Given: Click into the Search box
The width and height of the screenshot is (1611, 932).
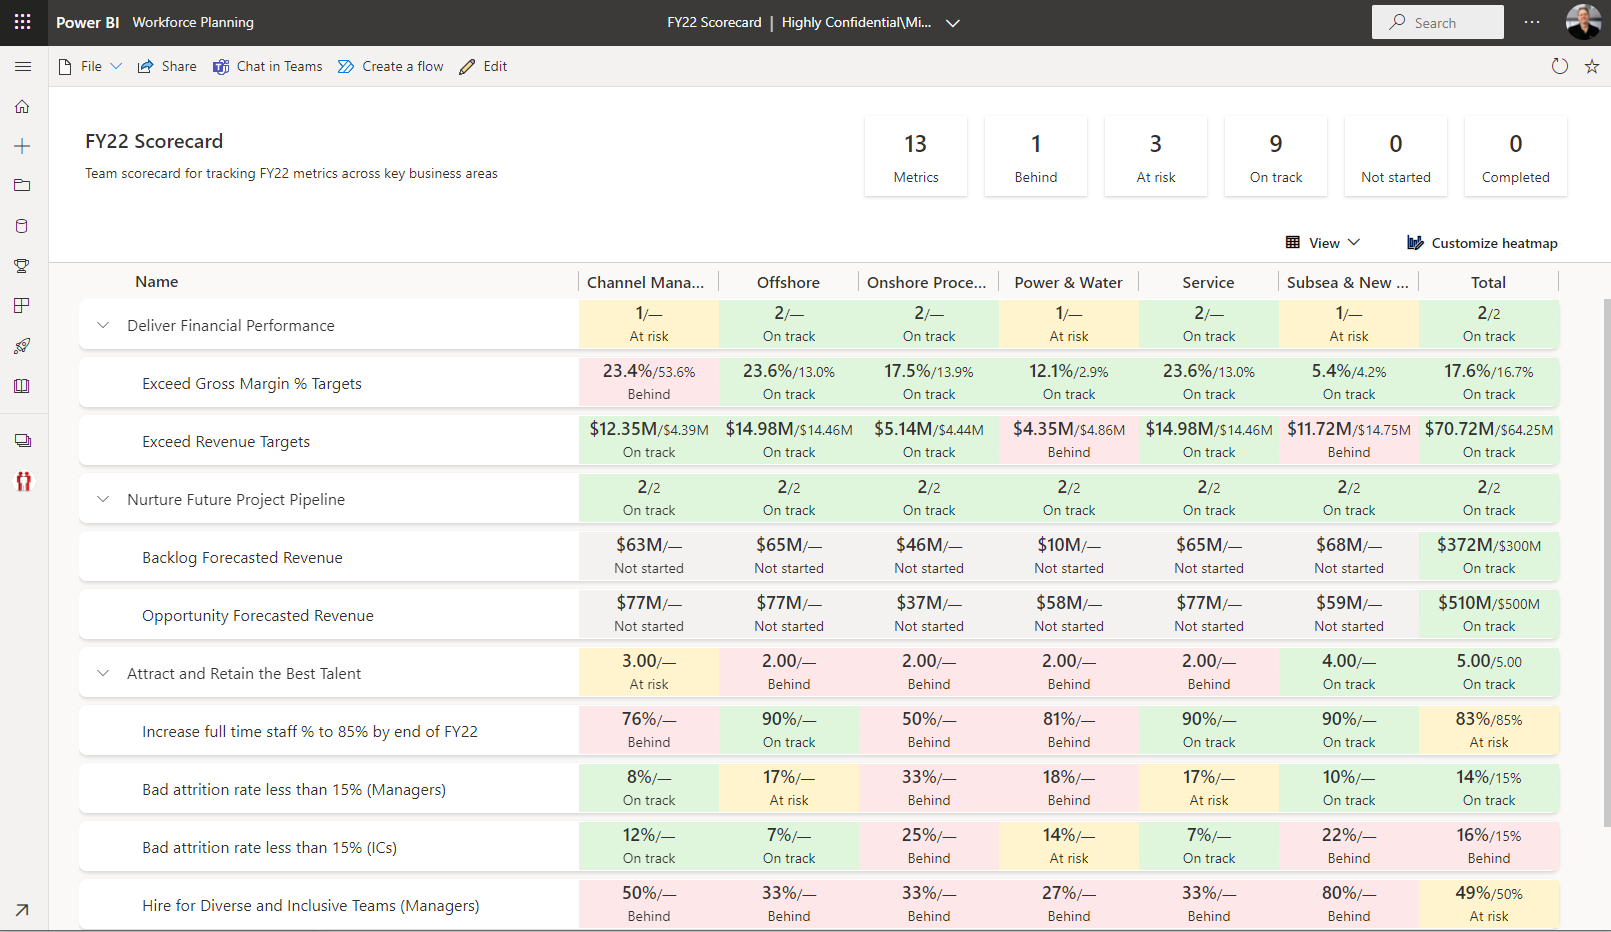Looking at the screenshot, I should coord(1438,23).
